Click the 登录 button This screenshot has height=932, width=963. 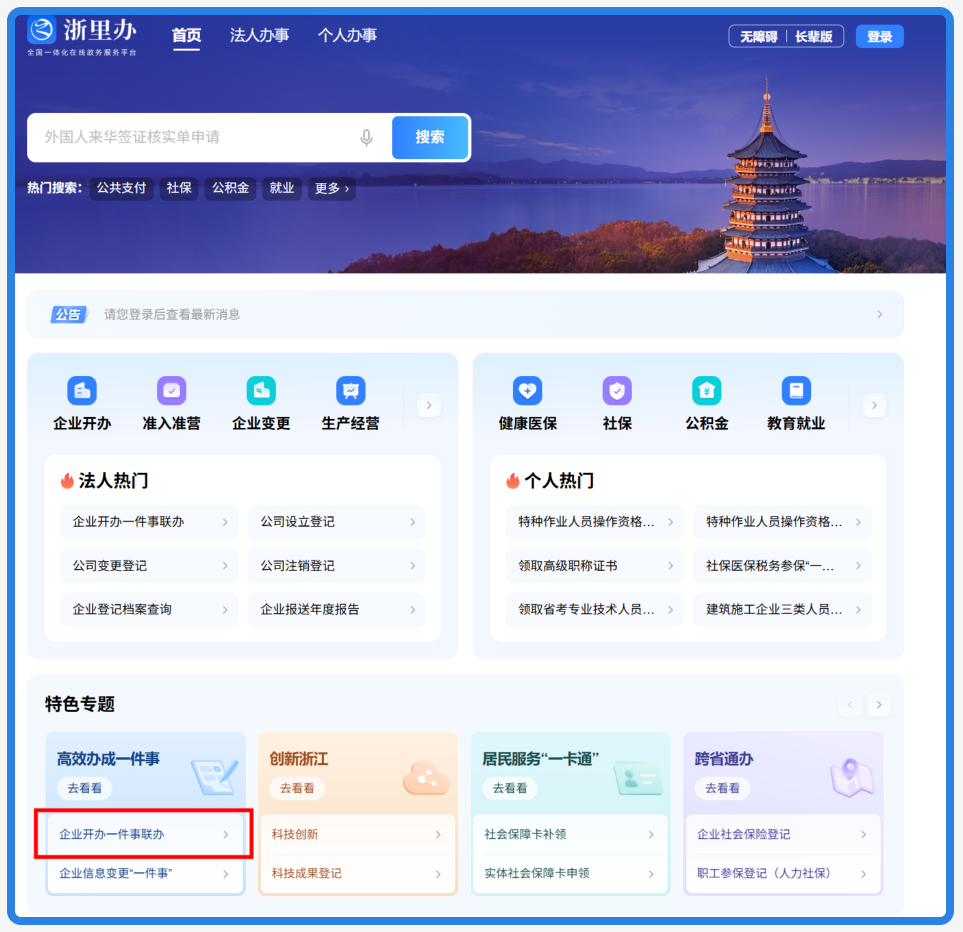(879, 37)
